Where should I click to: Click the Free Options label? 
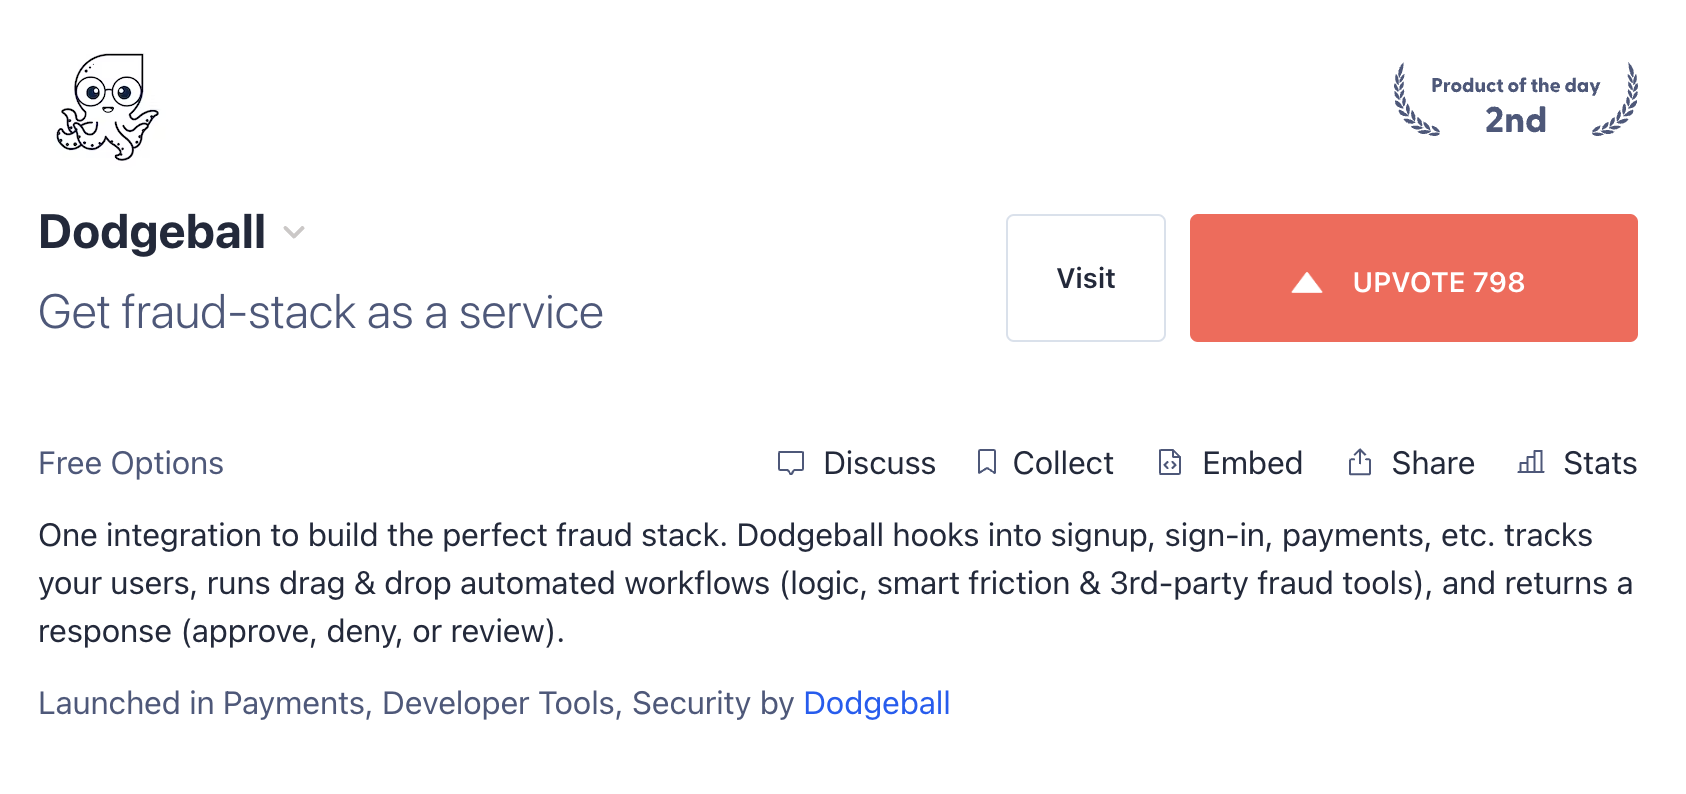pos(131,463)
